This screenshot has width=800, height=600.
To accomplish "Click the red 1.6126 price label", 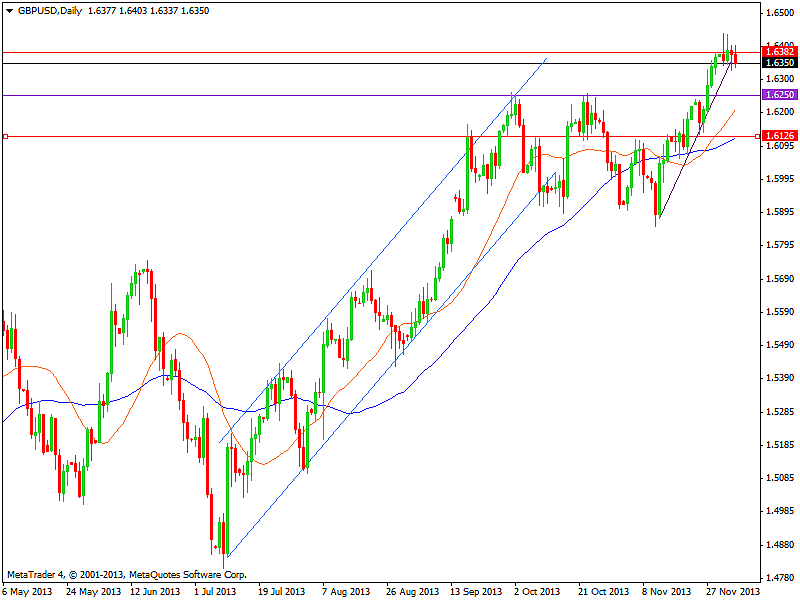I will 779,136.
